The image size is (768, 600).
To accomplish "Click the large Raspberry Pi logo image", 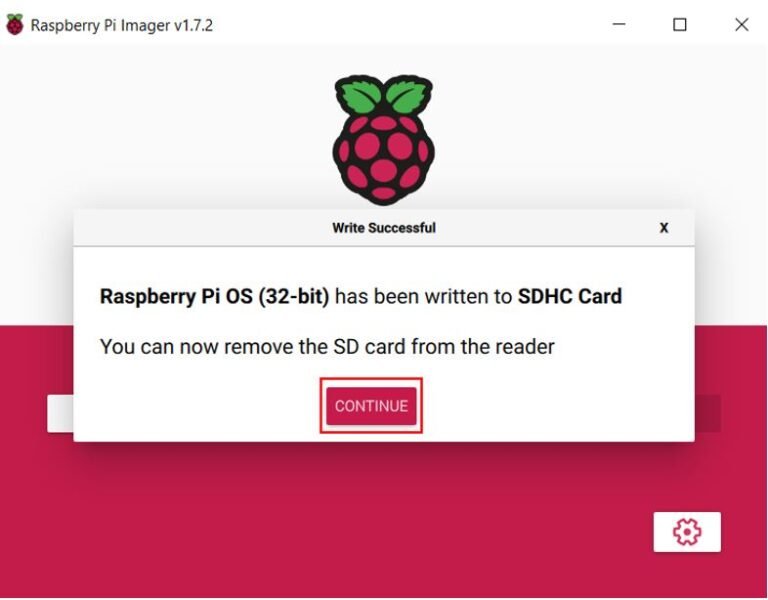I will pyautogui.click(x=384, y=140).
